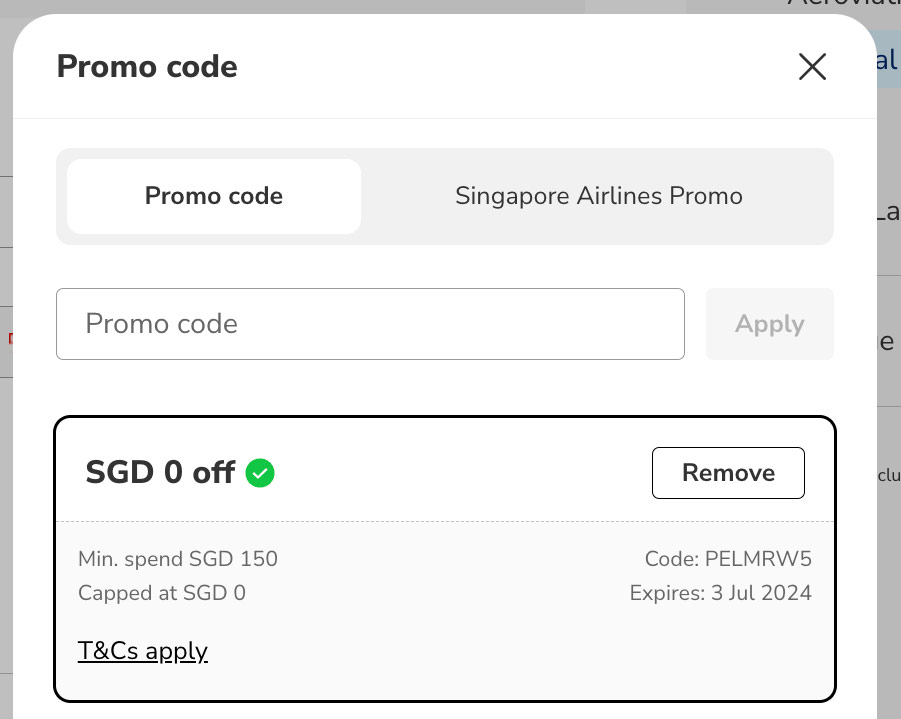Click the Capped at SGD 0 text
The height and width of the screenshot is (719, 901).
pos(162,593)
